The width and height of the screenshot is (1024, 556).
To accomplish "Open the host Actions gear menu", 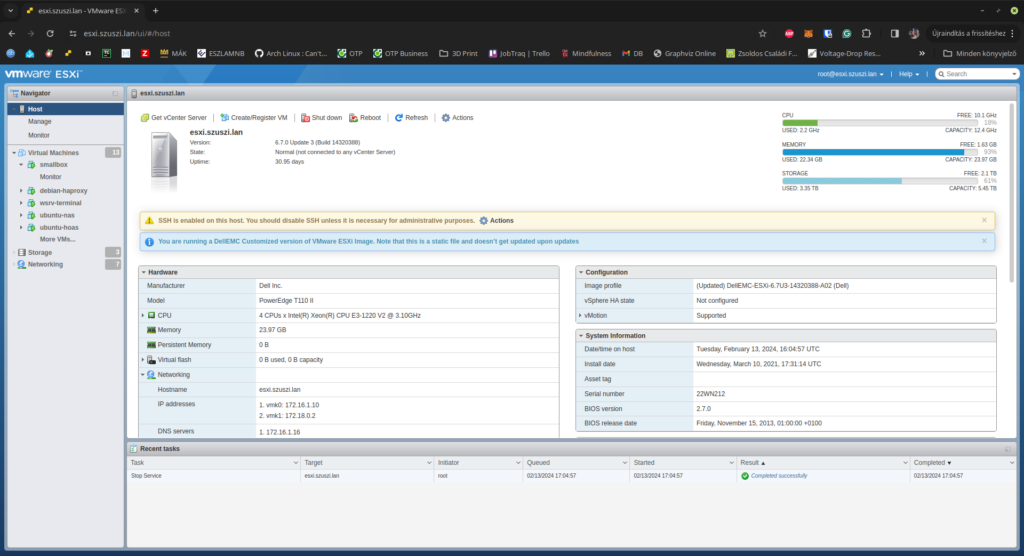I will click(x=457, y=118).
